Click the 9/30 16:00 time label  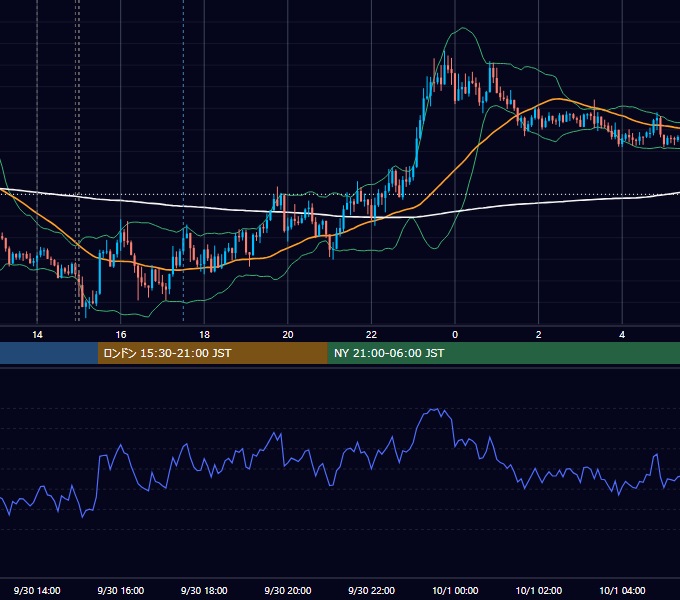coord(121,590)
